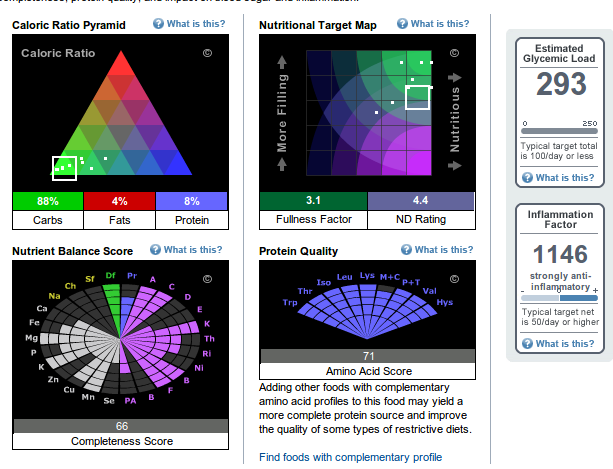Click help icon in Estimated Glycemic Load box

[527, 178]
